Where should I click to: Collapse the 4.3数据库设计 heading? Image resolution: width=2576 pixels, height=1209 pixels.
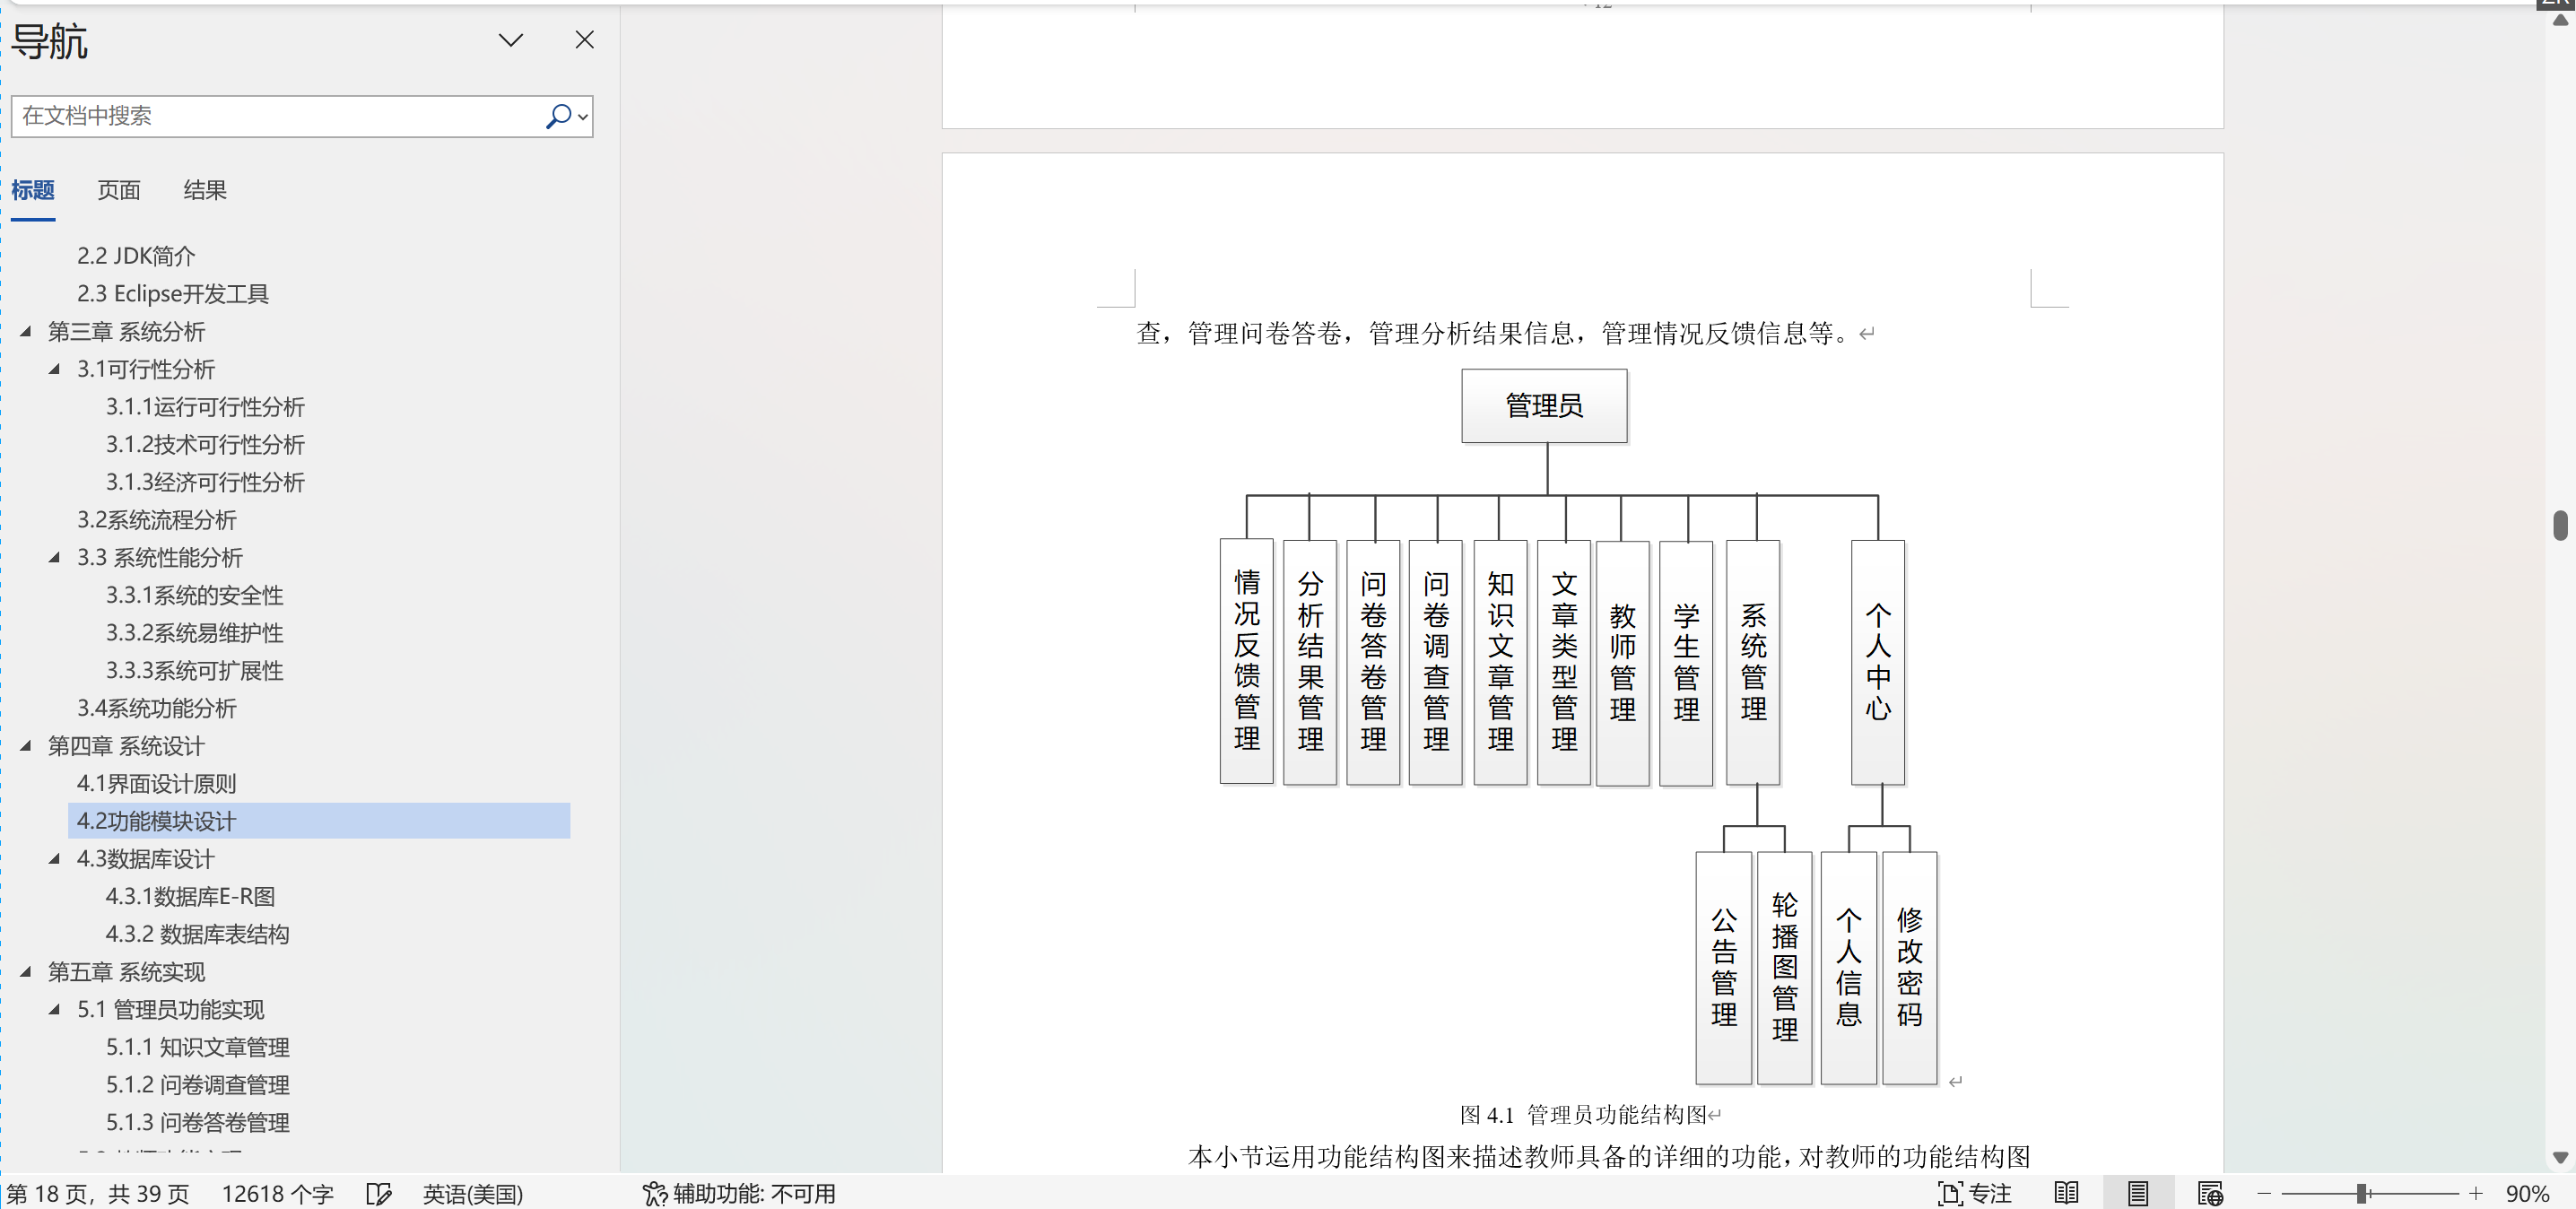tap(55, 858)
